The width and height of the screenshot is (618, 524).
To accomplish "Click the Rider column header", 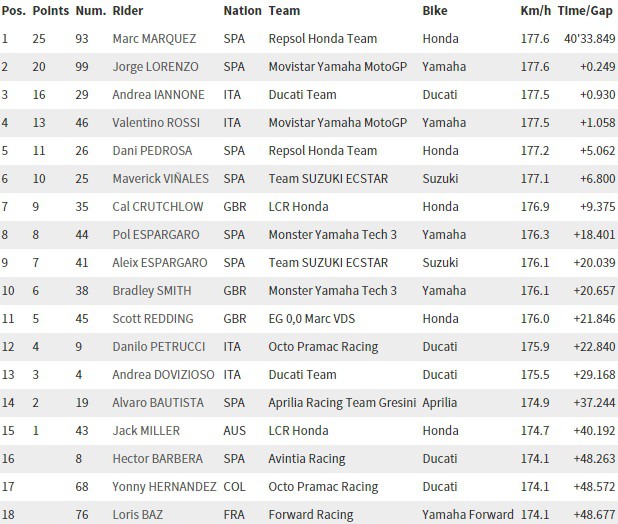I will (x=130, y=11).
